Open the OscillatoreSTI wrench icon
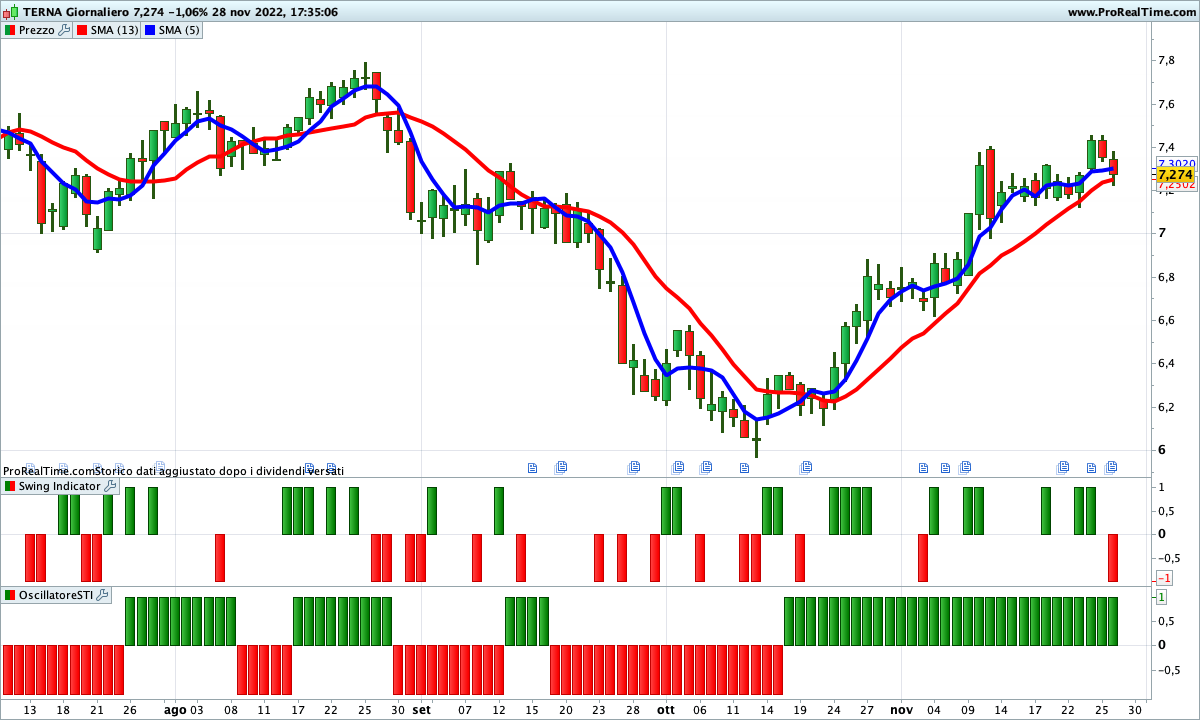1200x720 pixels. pyautogui.click(x=102, y=595)
